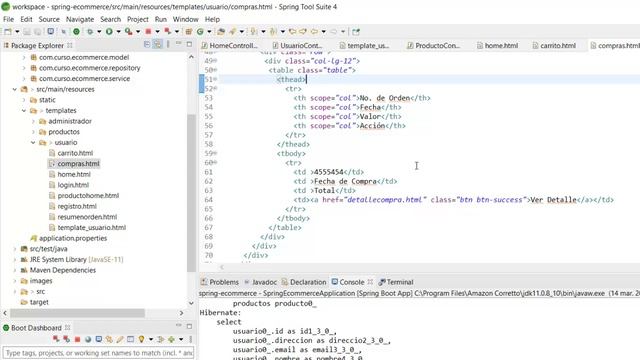Collapse the src/main/resources folder
This screenshot has height=360, width=640.
click(15, 89)
